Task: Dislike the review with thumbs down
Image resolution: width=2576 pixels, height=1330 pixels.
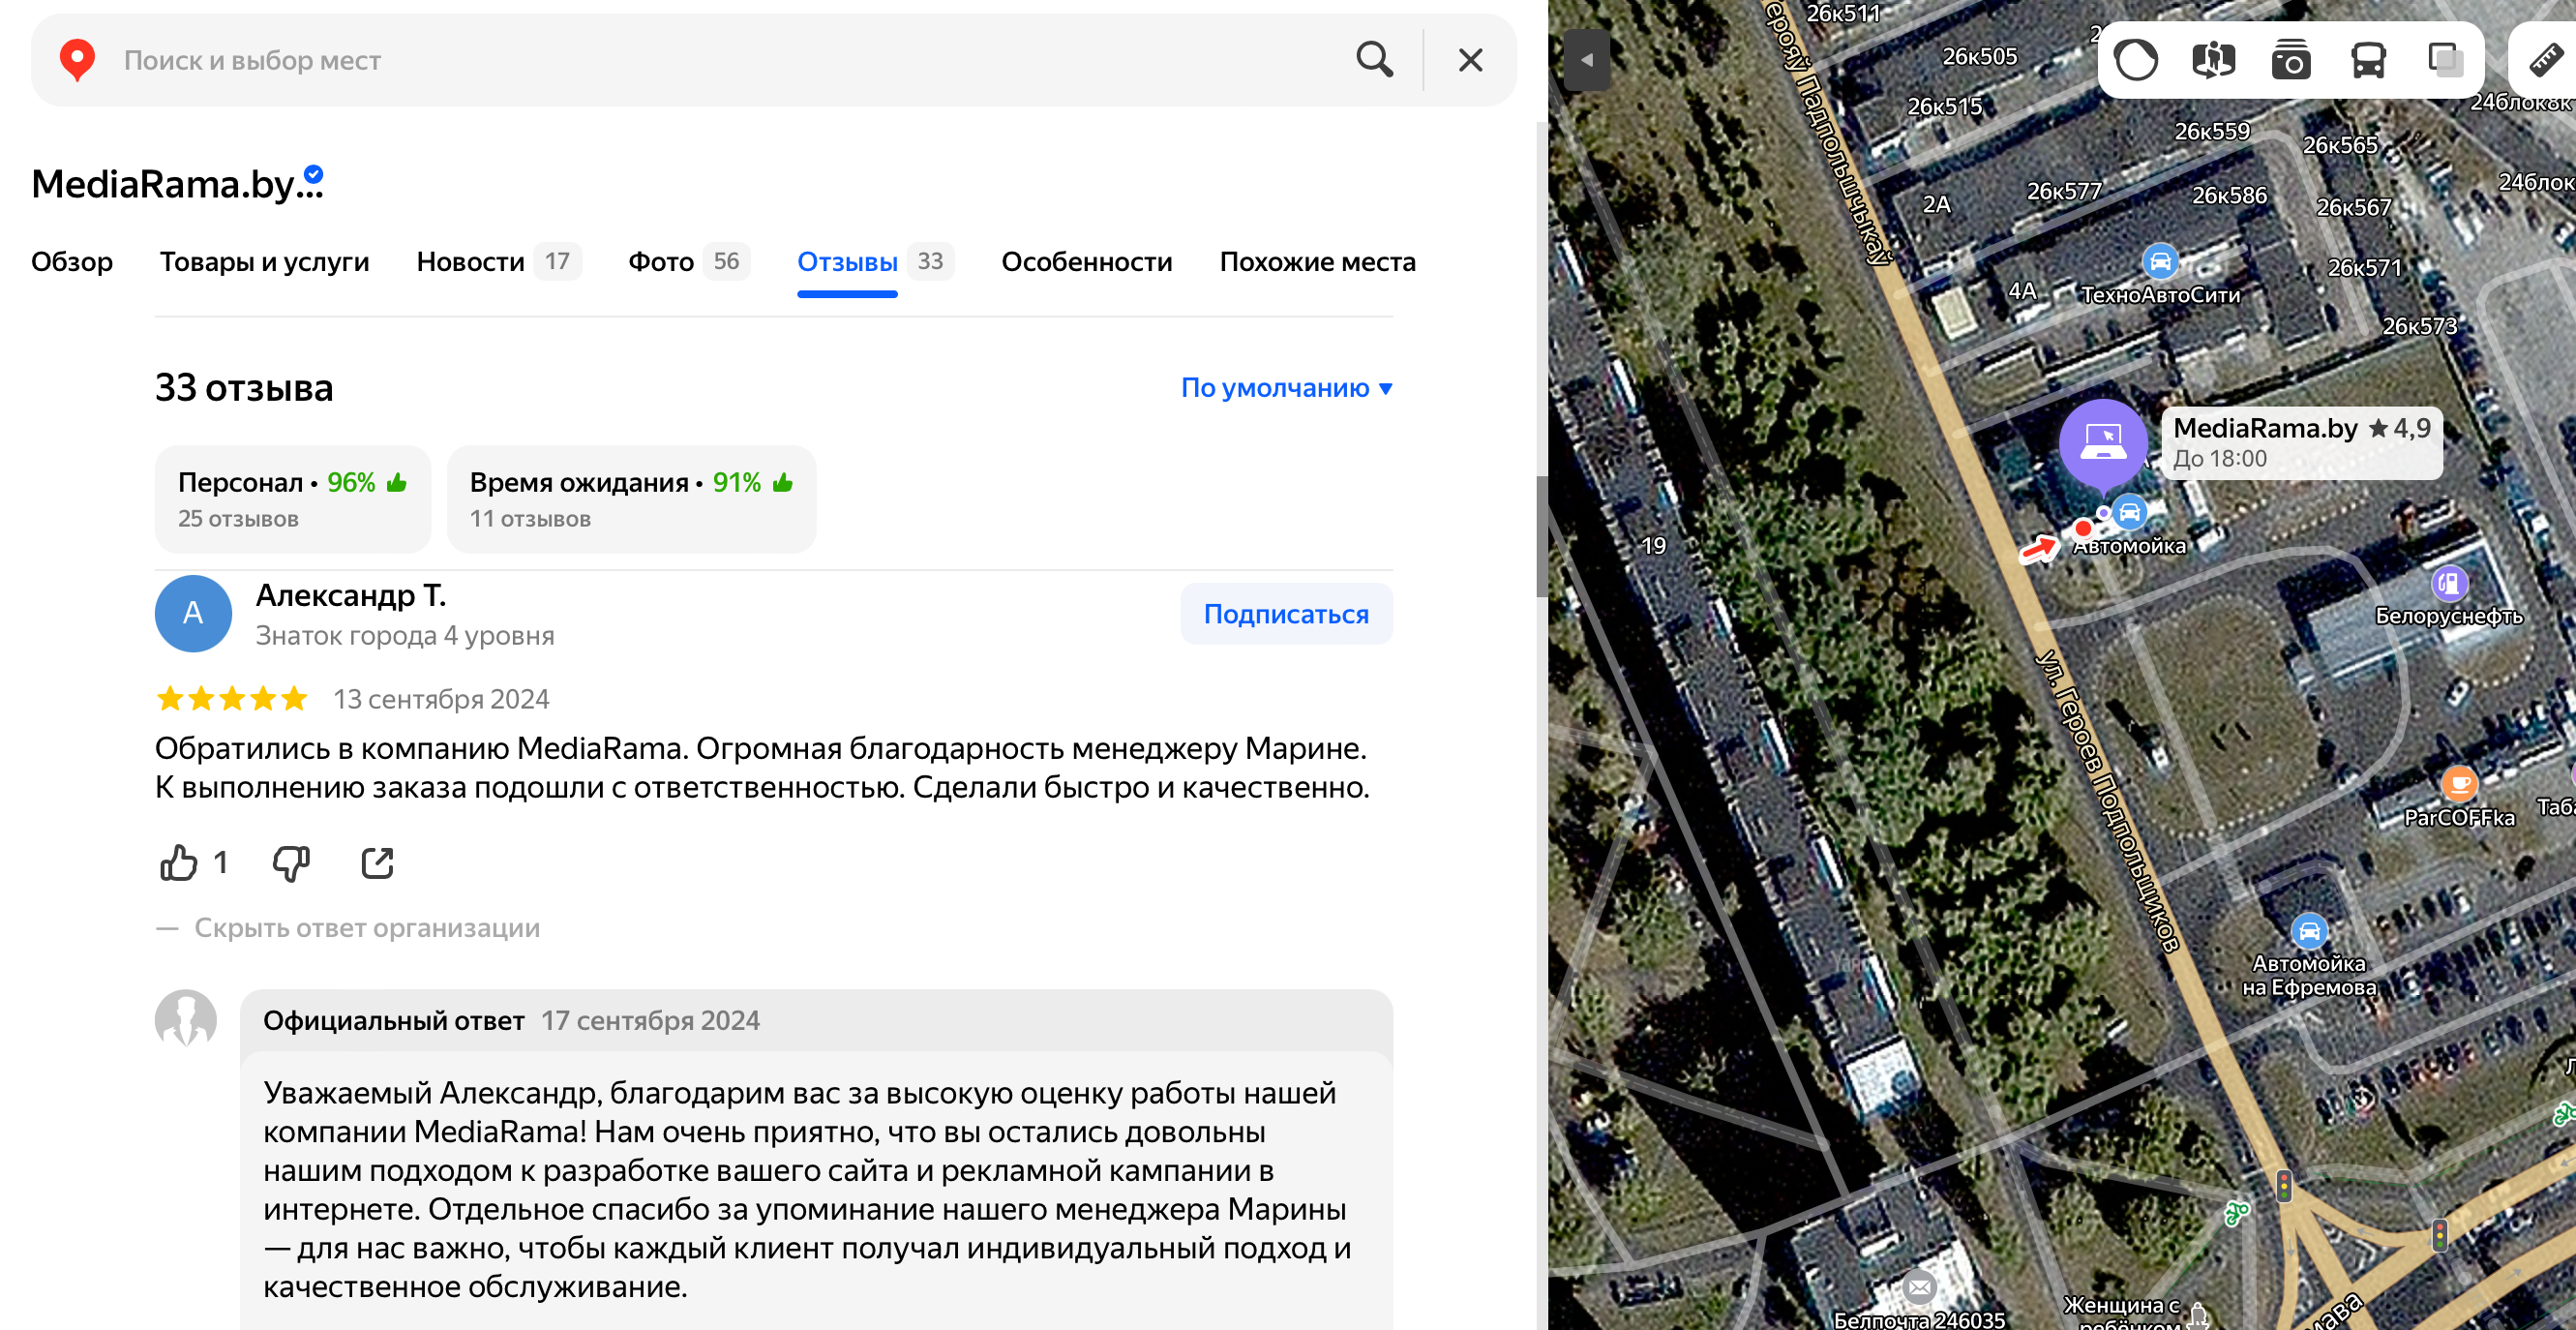Action: 291,862
